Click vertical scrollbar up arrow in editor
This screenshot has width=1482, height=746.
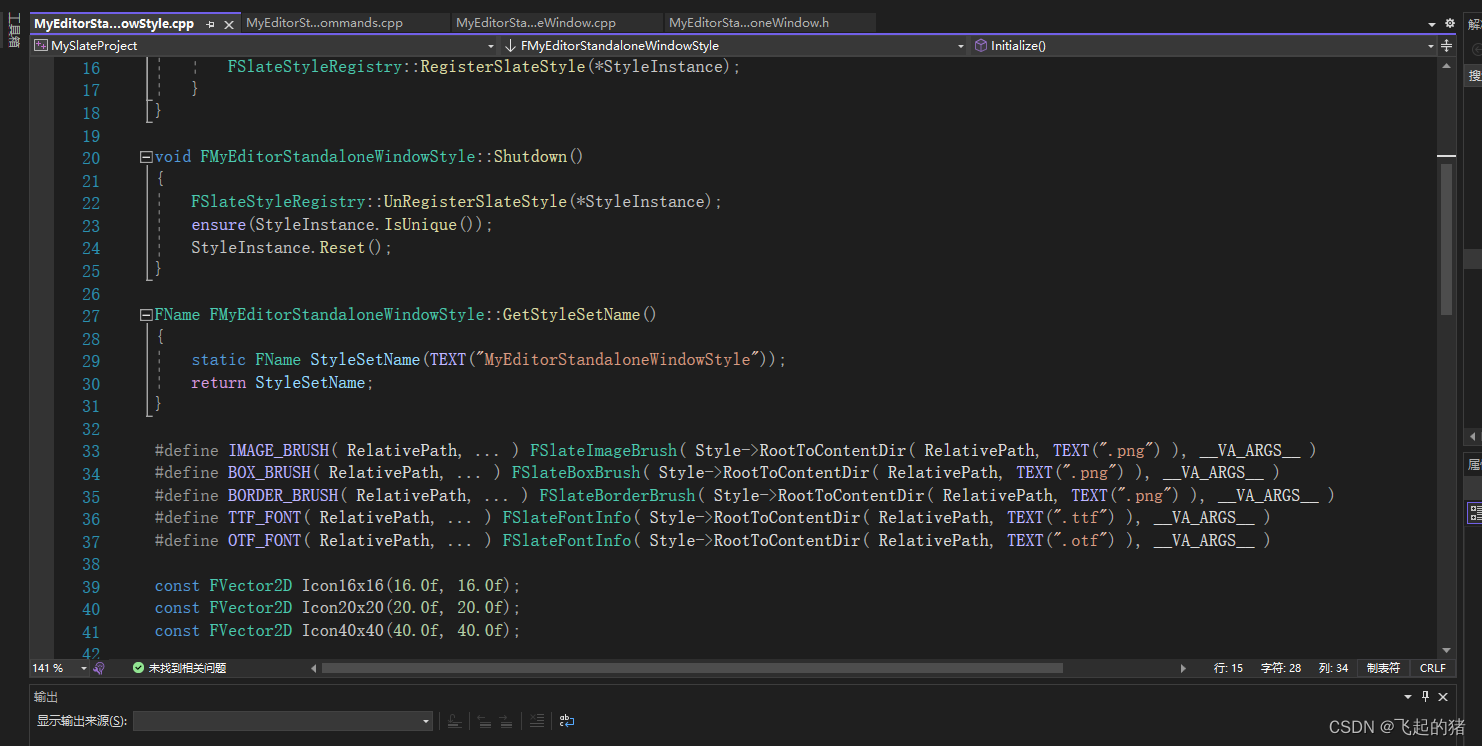[1446, 65]
